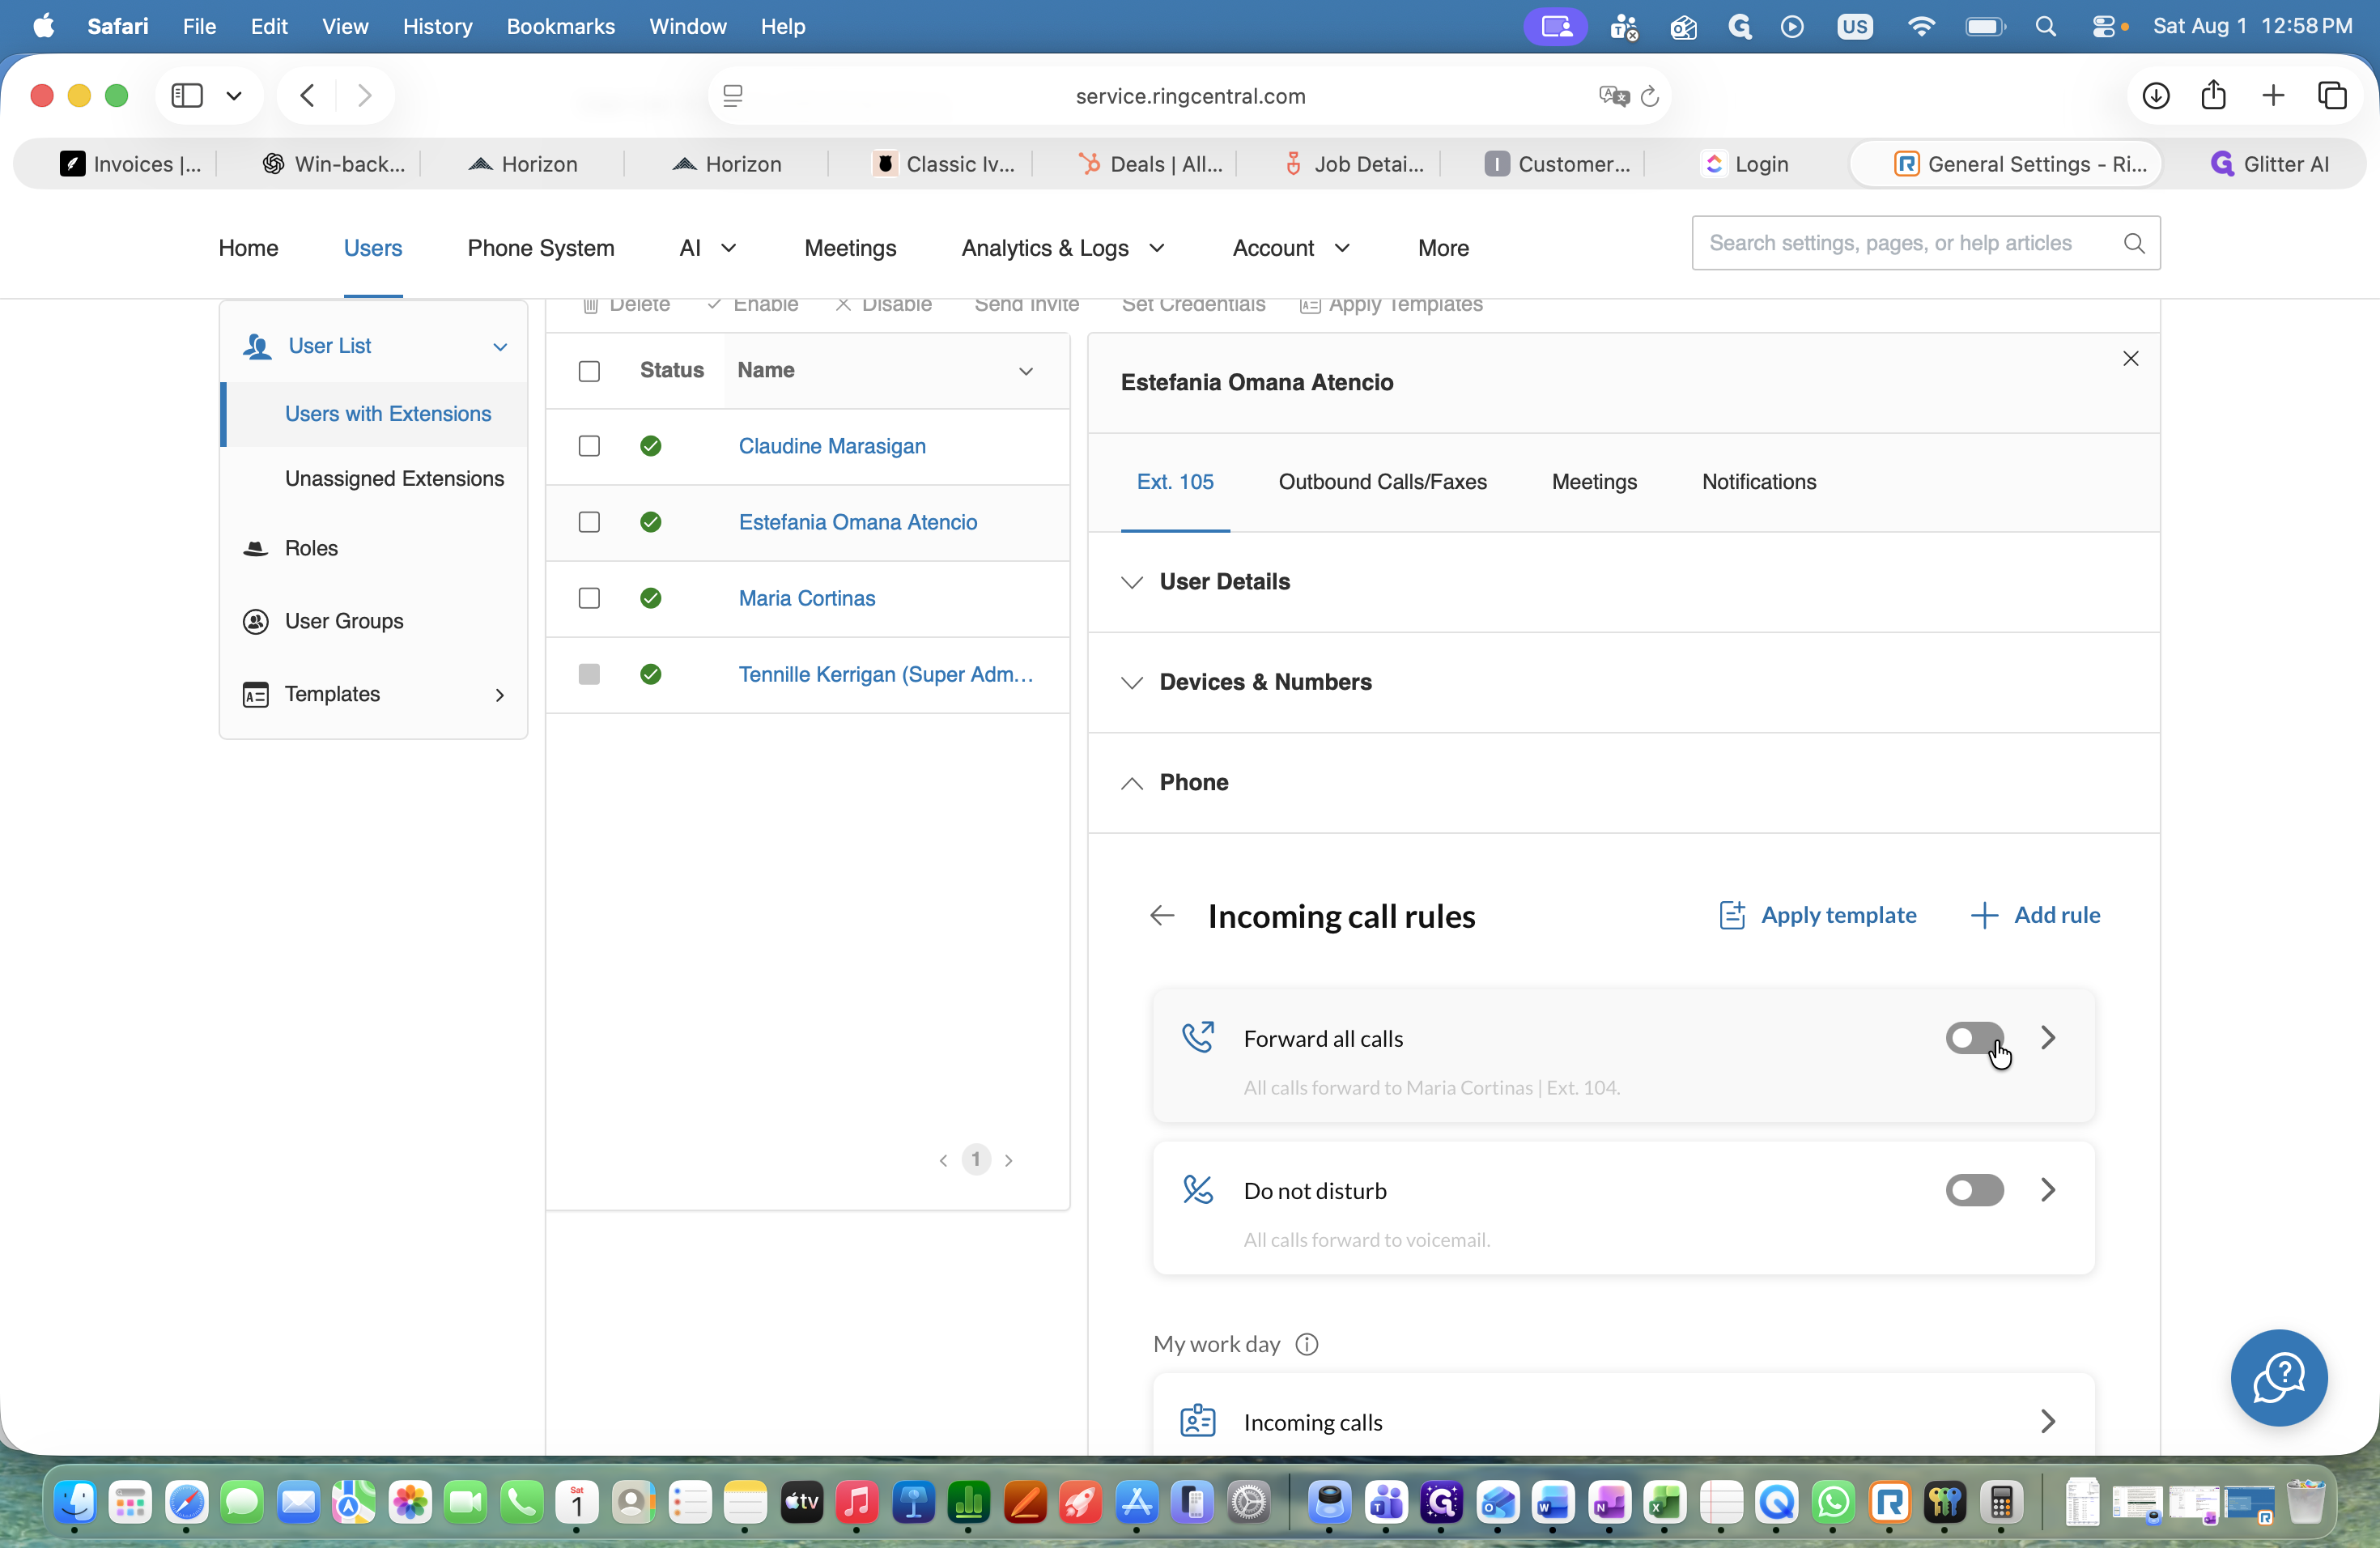Open Claudine Marasigan user link
This screenshot has width=2380, height=1548.
tap(832, 446)
